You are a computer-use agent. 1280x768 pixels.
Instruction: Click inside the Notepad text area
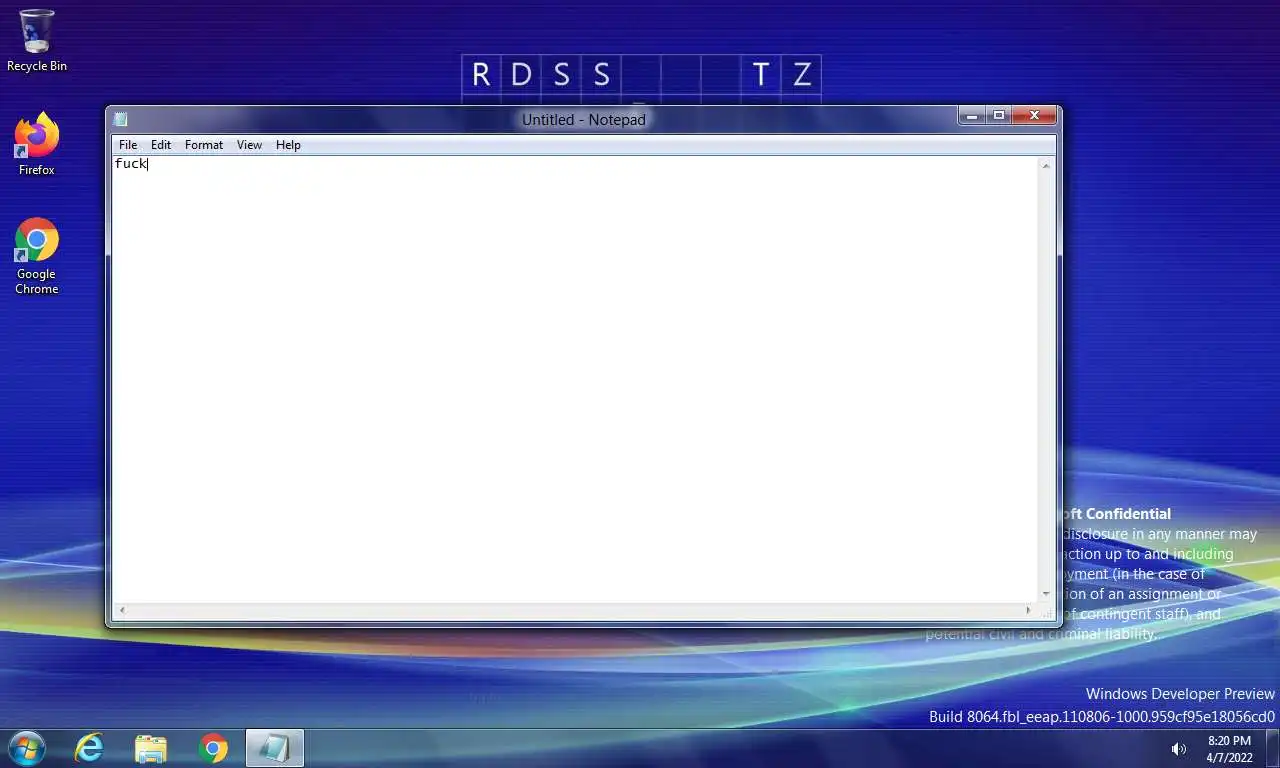(x=575, y=380)
